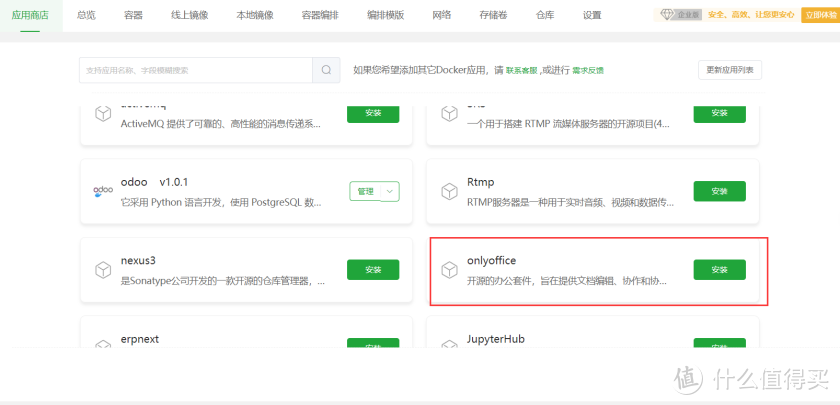Click the onlyoffice description text
840x405 pixels.
coord(567,281)
